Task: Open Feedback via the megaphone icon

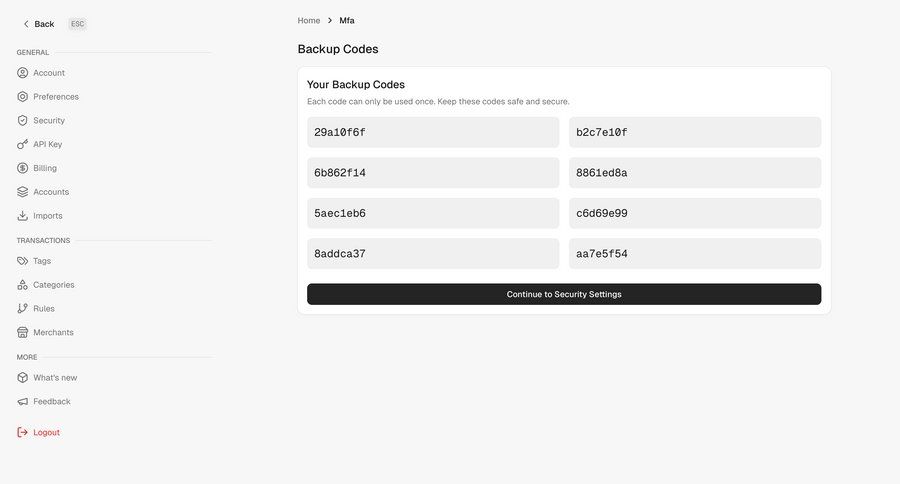Action: [22, 401]
